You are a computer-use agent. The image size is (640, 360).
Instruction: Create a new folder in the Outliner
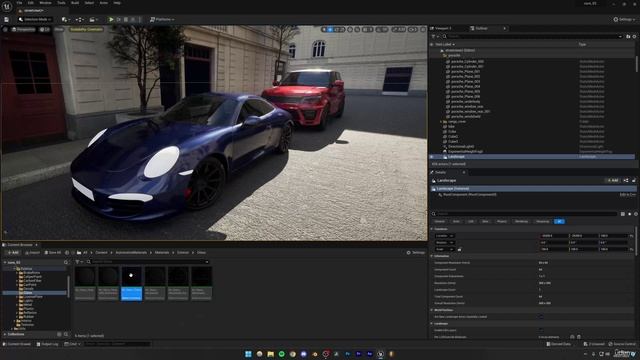(x=628, y=36)
